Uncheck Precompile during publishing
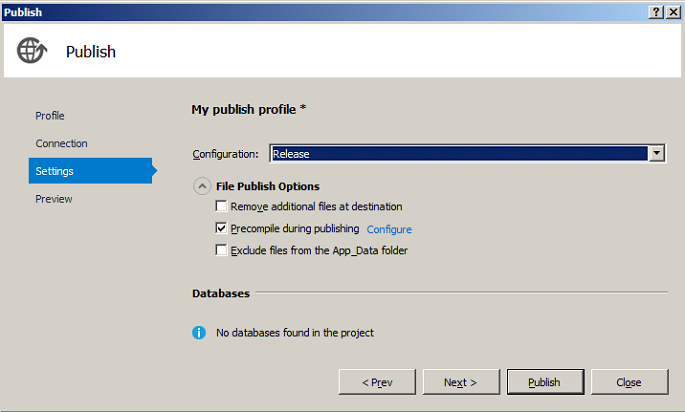The height and width of the screenshot is (412, 685). (x=222, y=229)
